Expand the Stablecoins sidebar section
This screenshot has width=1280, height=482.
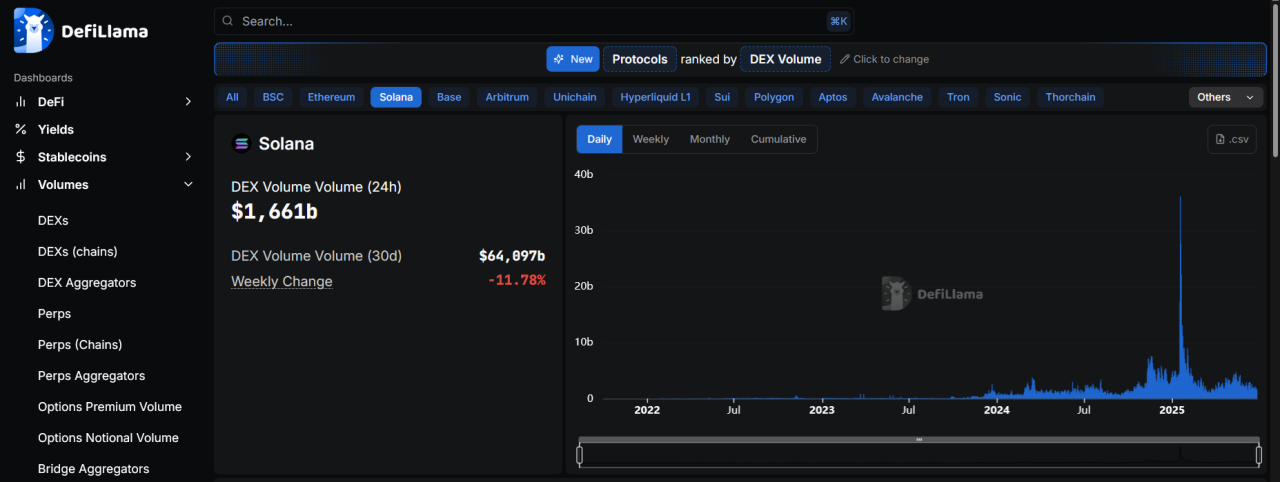point(188,157)
